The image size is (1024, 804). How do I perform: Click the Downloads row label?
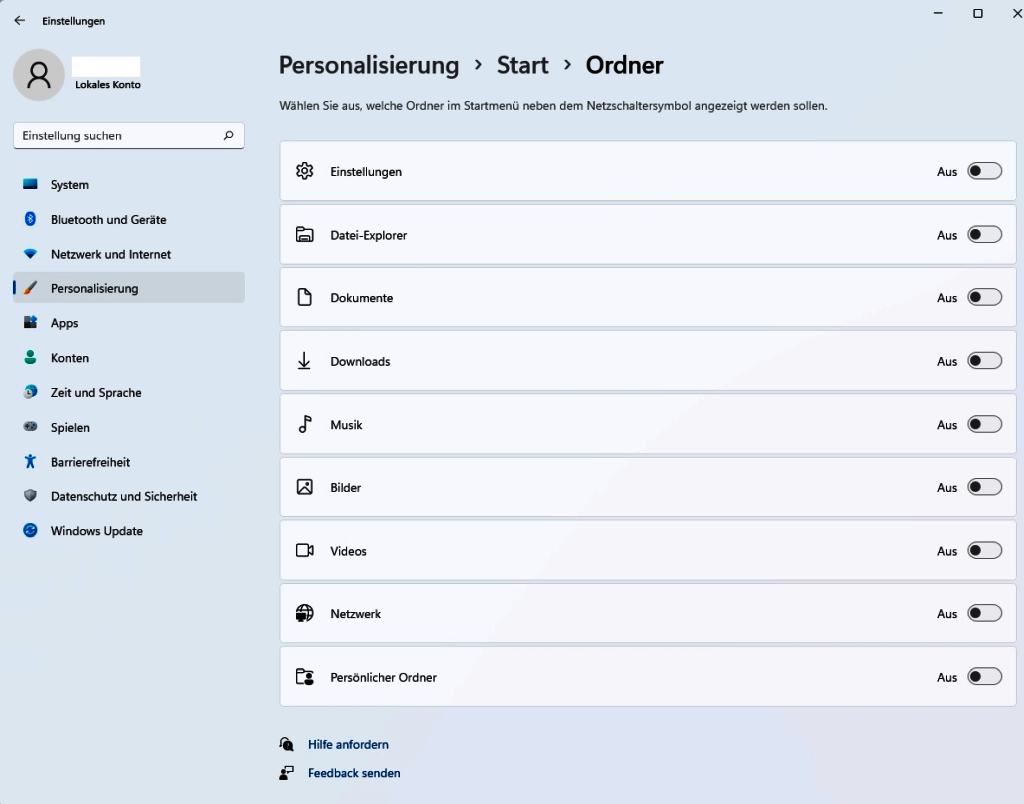360,361
